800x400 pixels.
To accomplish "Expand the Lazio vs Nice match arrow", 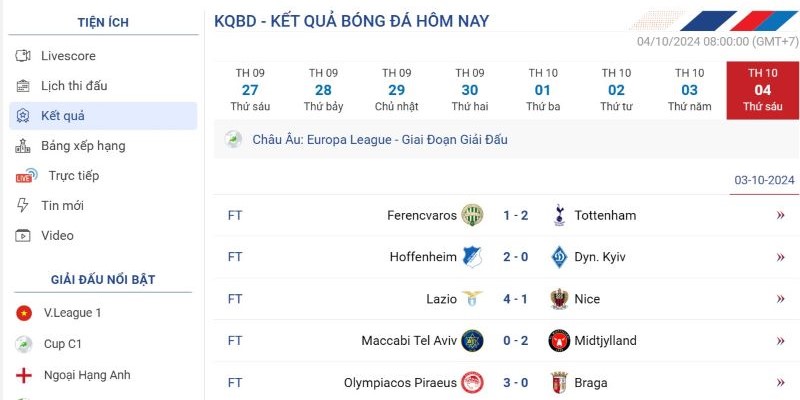I will [x=780, y=299].
